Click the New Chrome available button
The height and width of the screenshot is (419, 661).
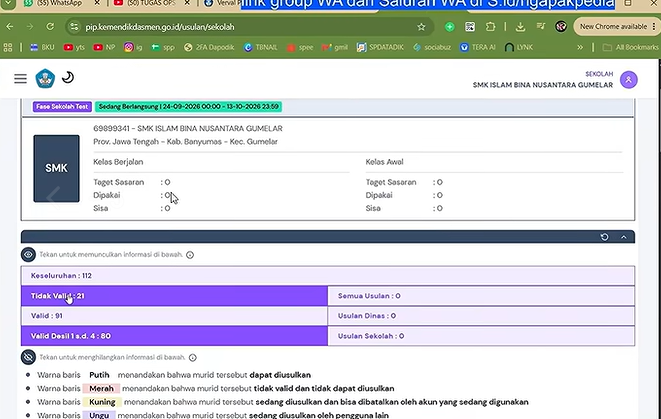tap(616, 27)
